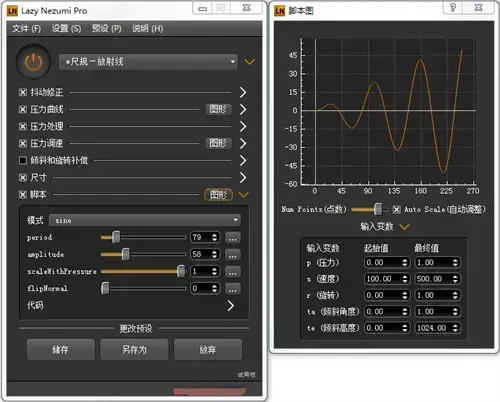Image resolution: width=500 pixels, height=402 pixels.
Task: Click the s (速度) 起始值 input field
Action: (387, 279)
